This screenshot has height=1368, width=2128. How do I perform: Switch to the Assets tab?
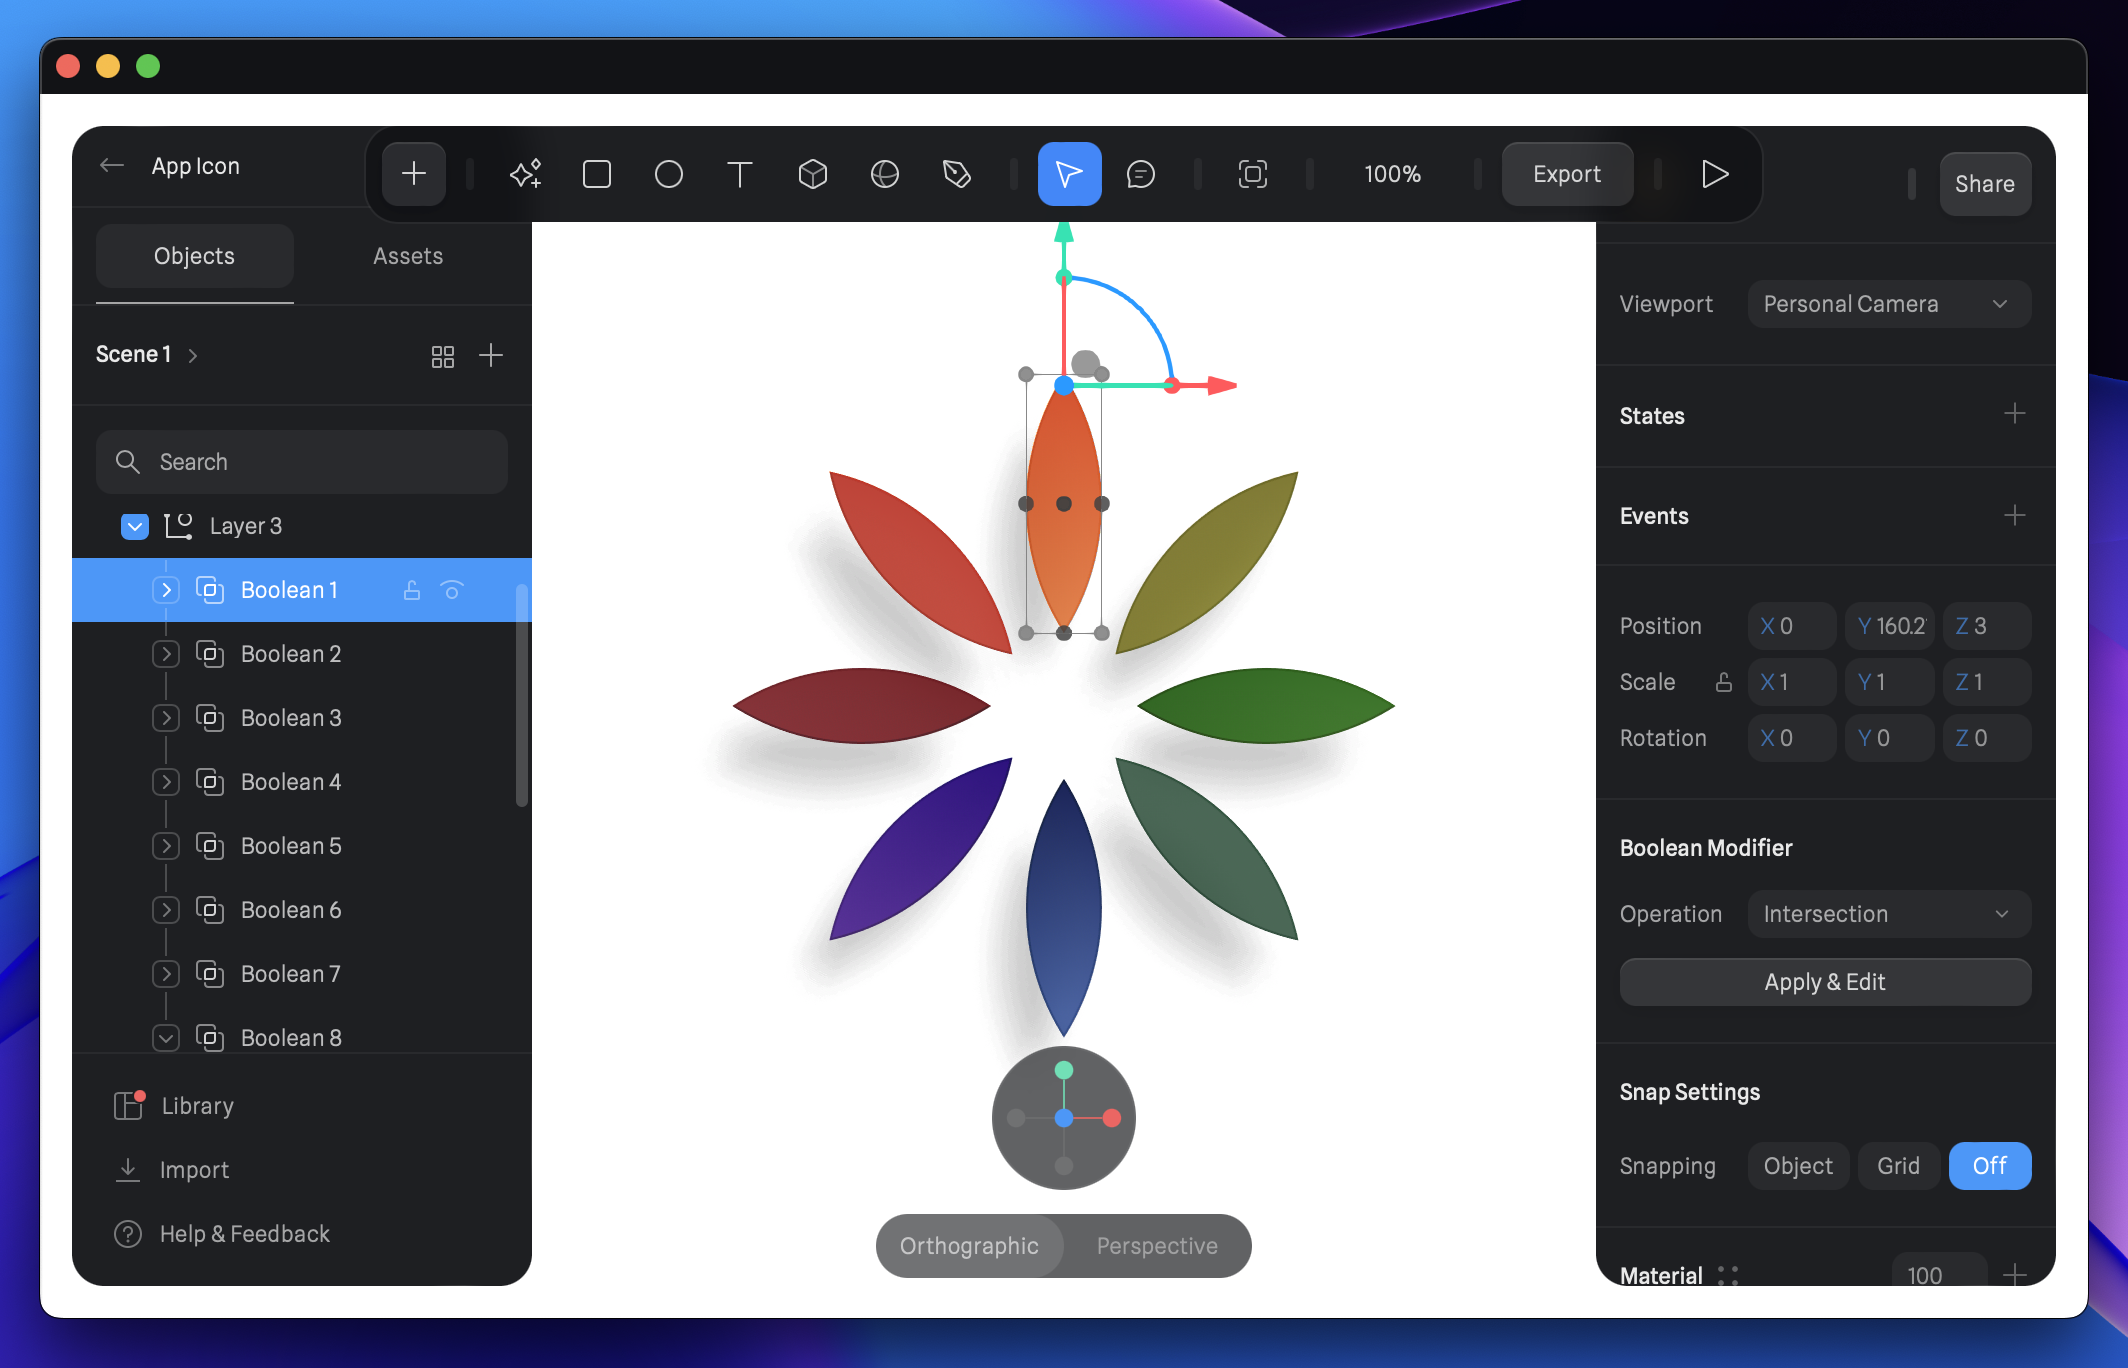coord(408,256)
